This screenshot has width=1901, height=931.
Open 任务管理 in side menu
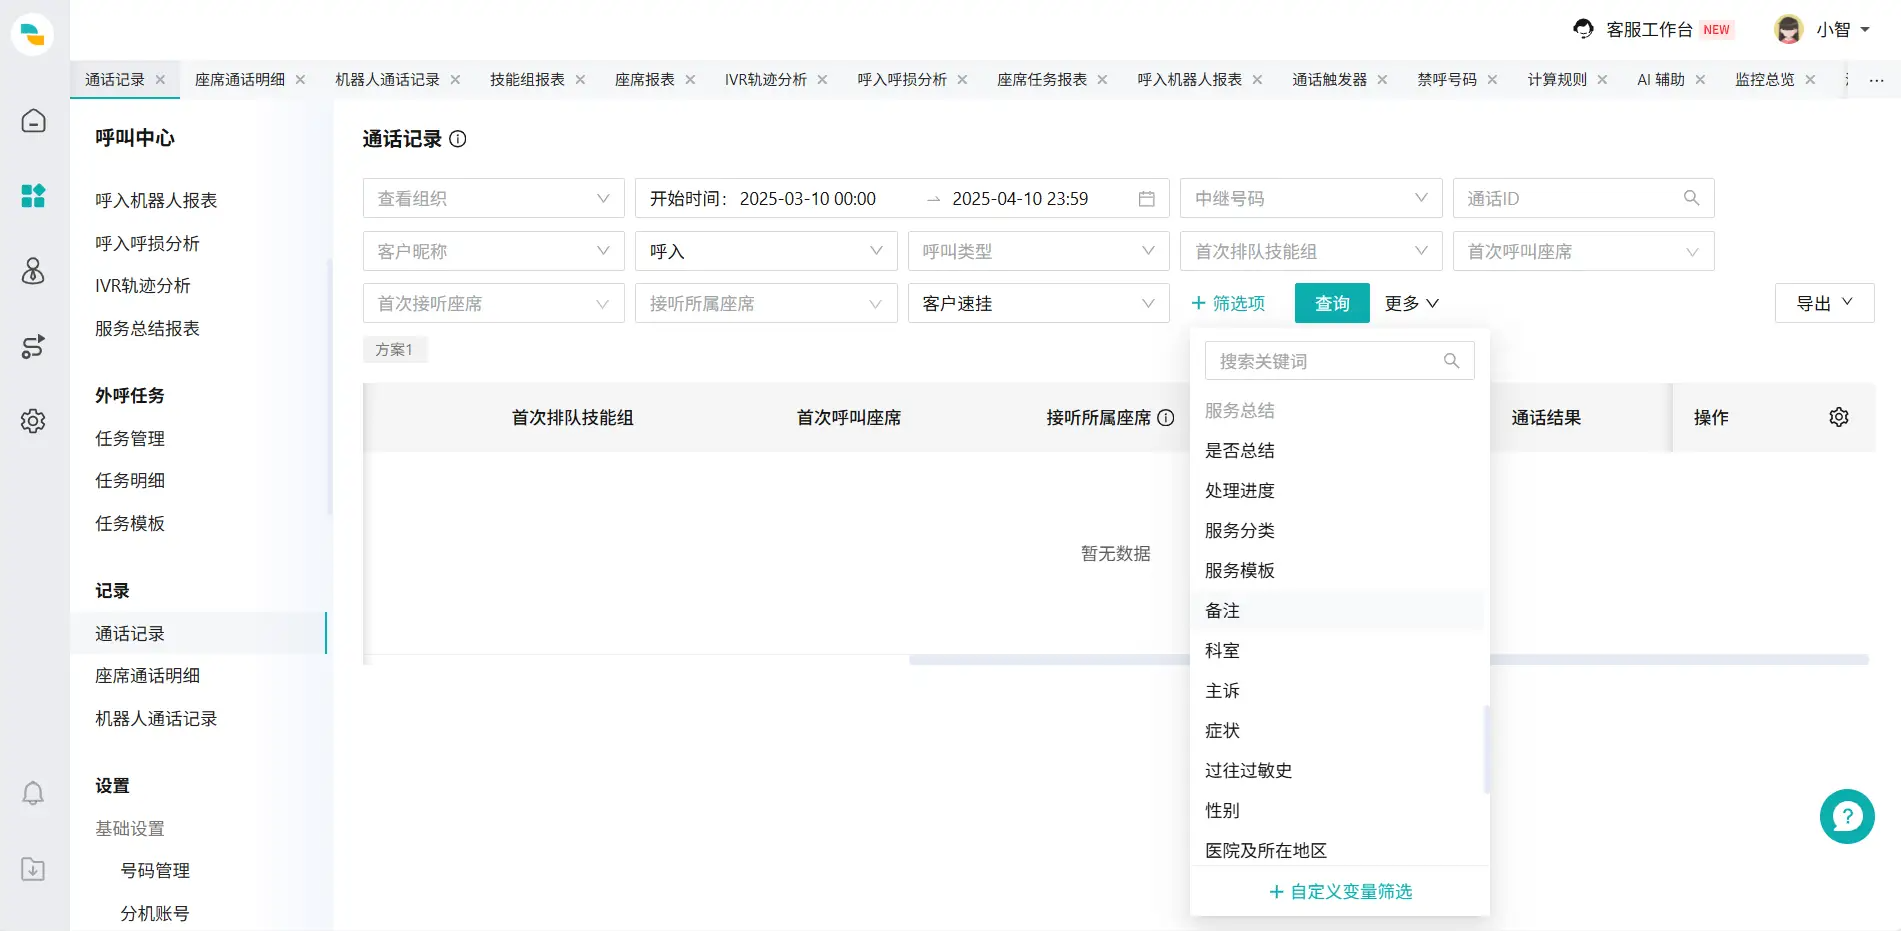130,438
